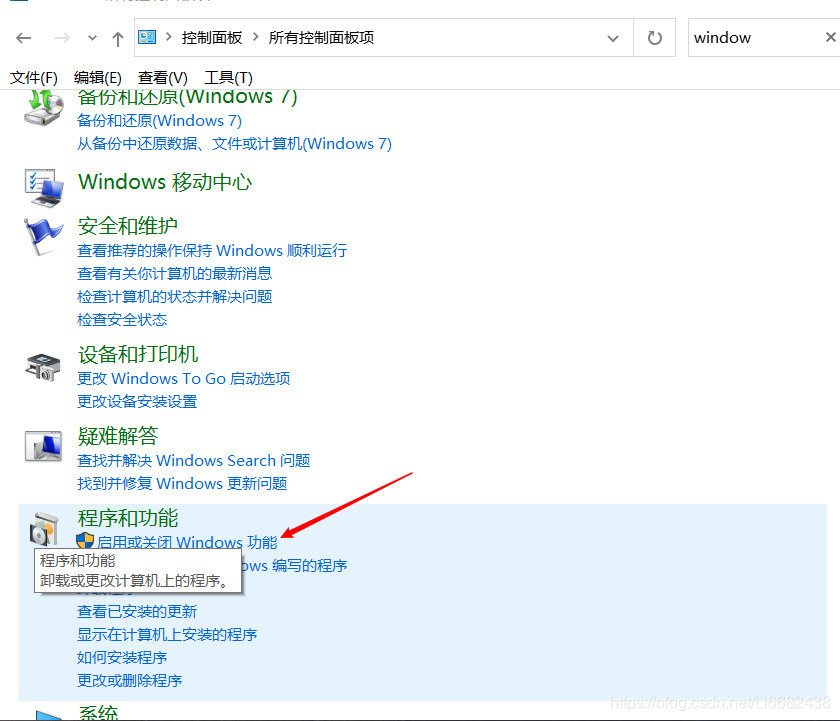Open 如何安装程序 link
The height and width of the screenshot is (721, 840).
[x=122, y=658]
